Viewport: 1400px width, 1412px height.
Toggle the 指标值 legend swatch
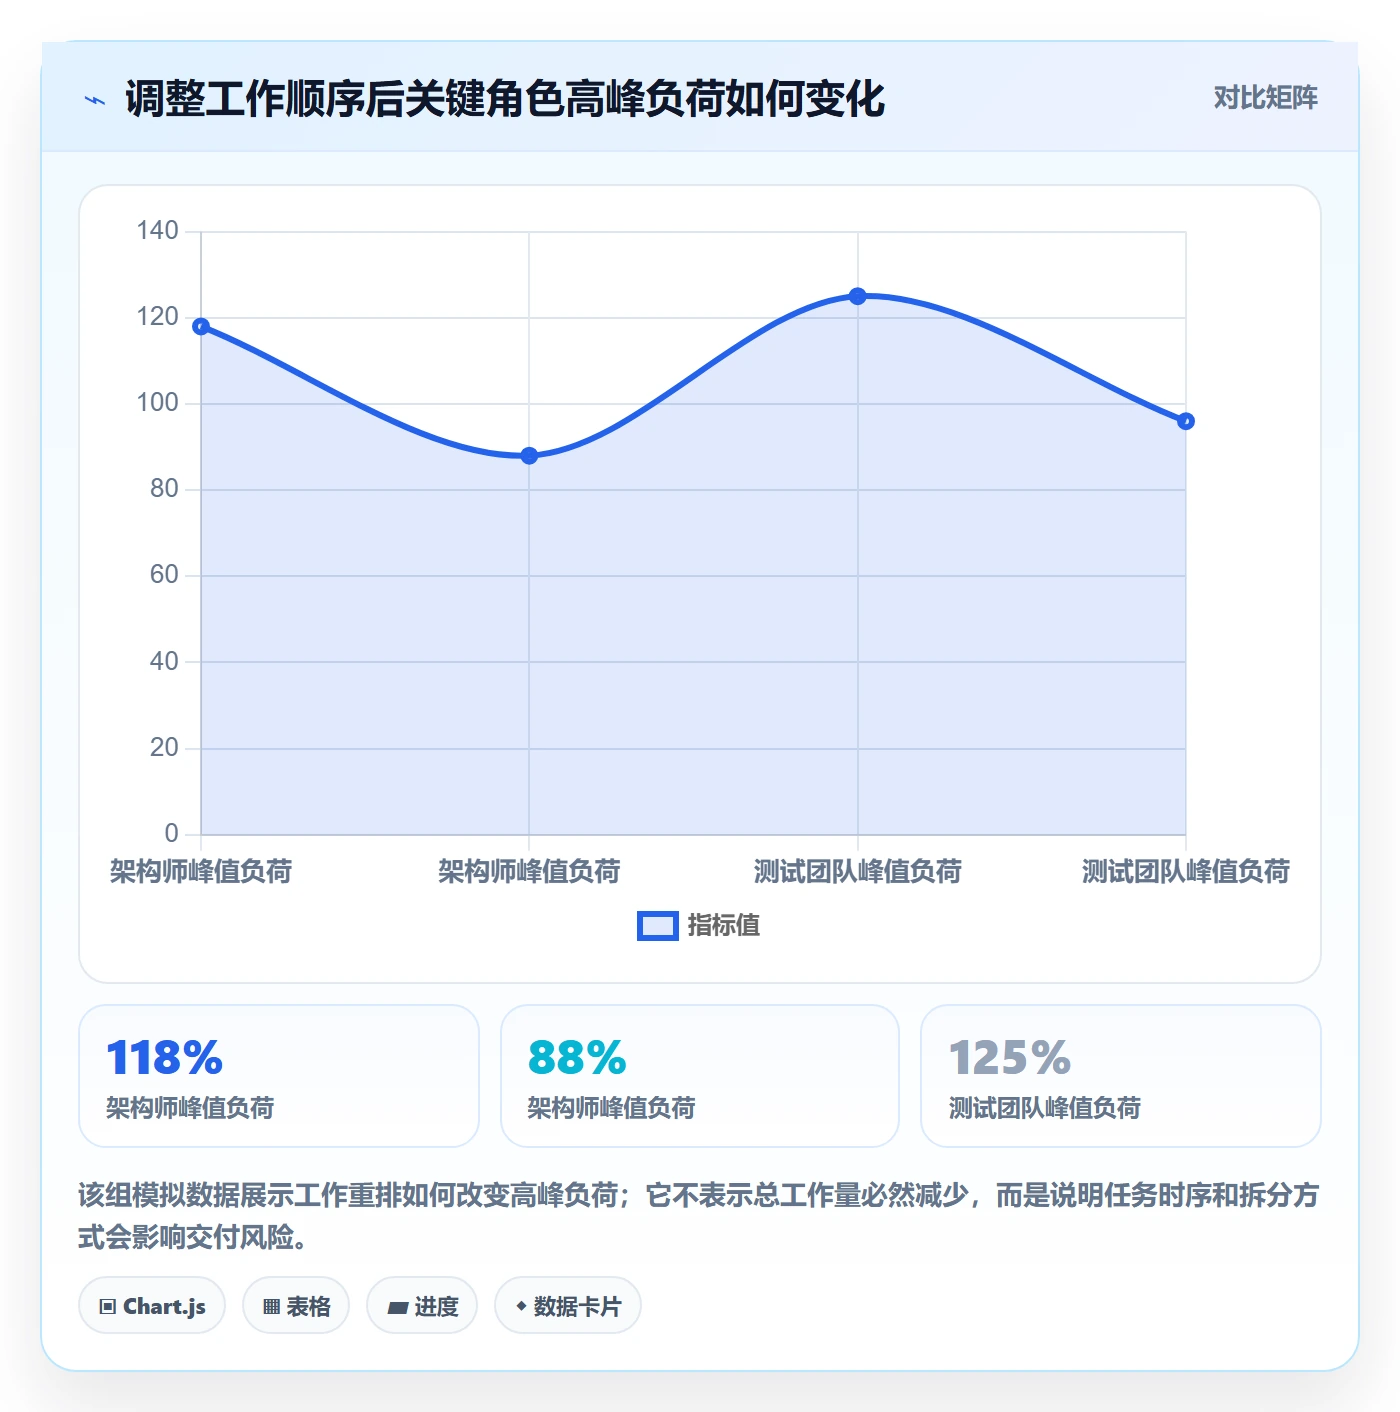tap(658, 926)
